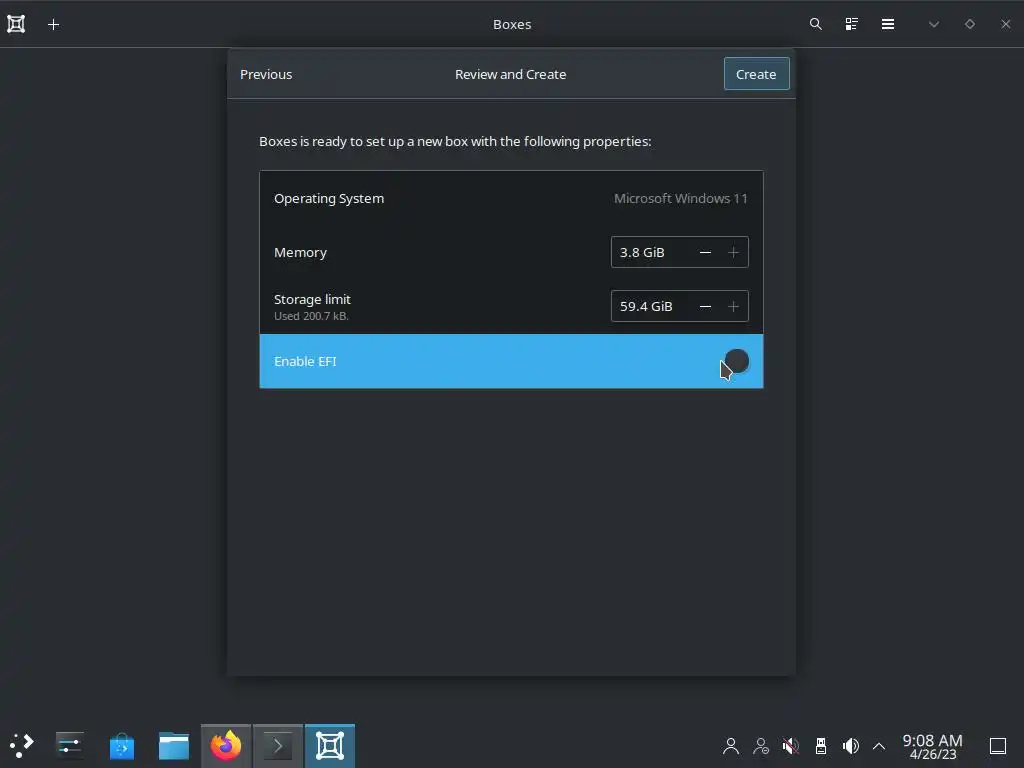Open removable devices tray icon
Viewport: 1024px width, 768px height.
[x=821, y=746]
